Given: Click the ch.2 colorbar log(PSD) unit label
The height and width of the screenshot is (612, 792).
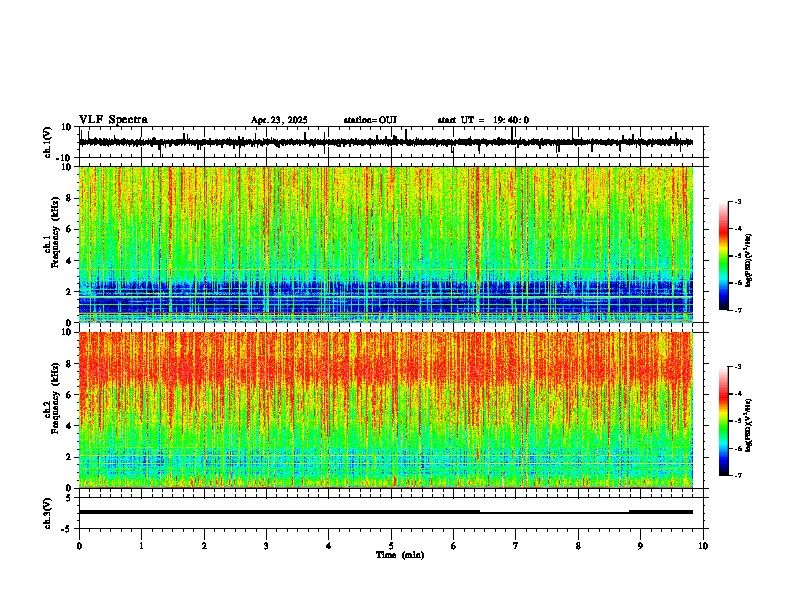Looking at the screenshot, I should 749,425.
